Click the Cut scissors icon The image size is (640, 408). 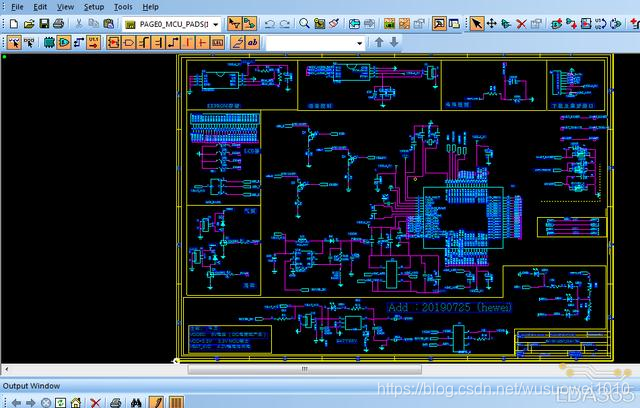tap(78, 24)
